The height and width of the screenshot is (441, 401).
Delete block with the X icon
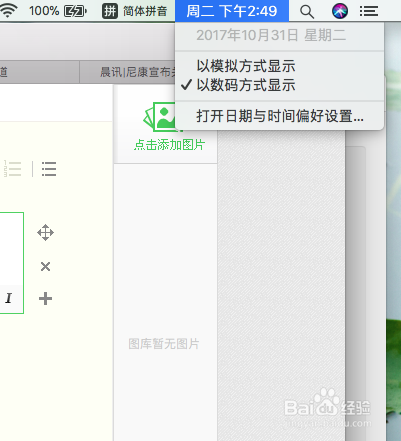tap(45, 266)
